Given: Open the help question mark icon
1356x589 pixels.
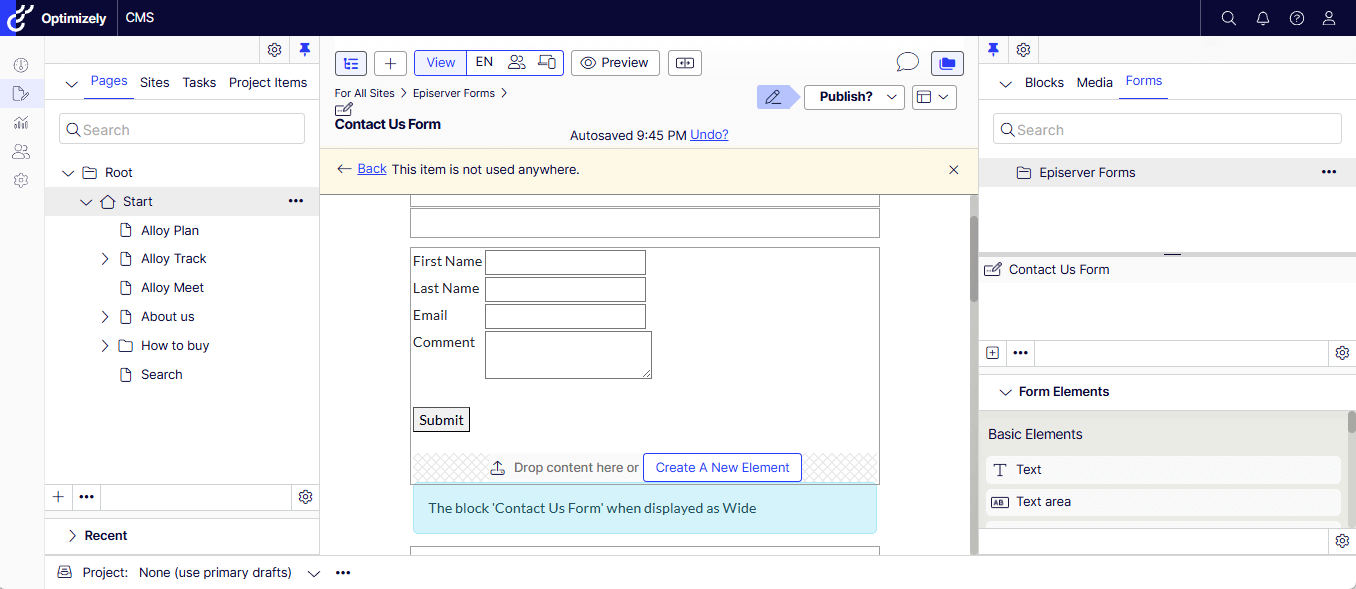Looking at the screenshot, I should tap(1297, 18).
